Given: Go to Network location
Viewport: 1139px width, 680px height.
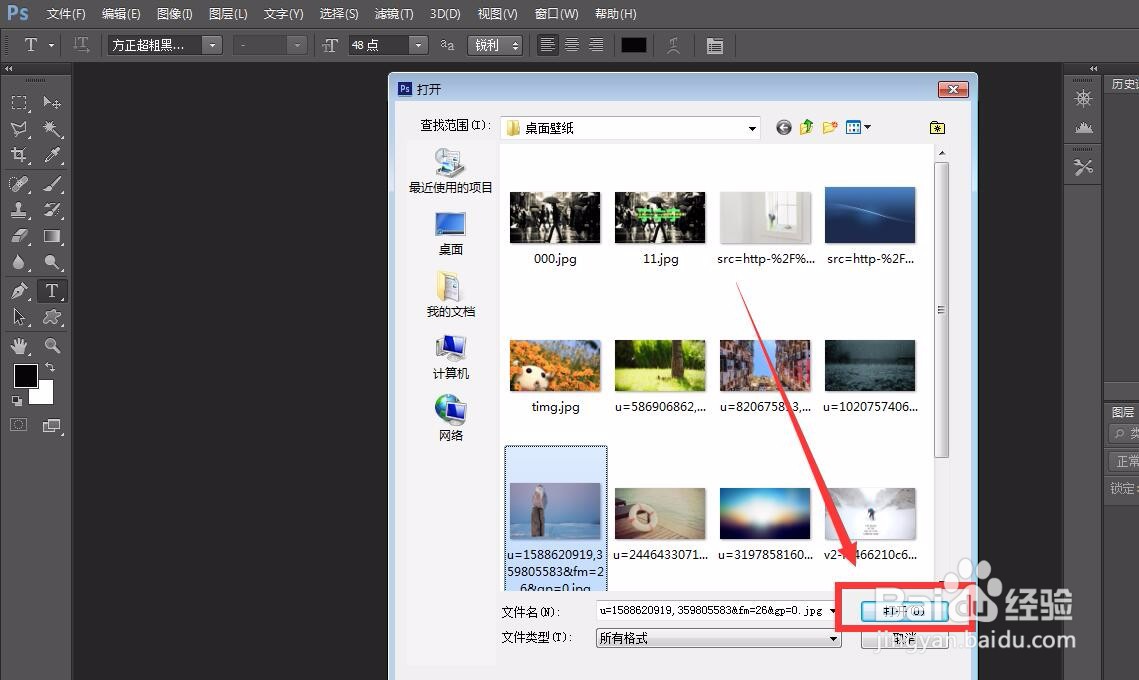Looking at the screenshot, I should tap(450, 419).
